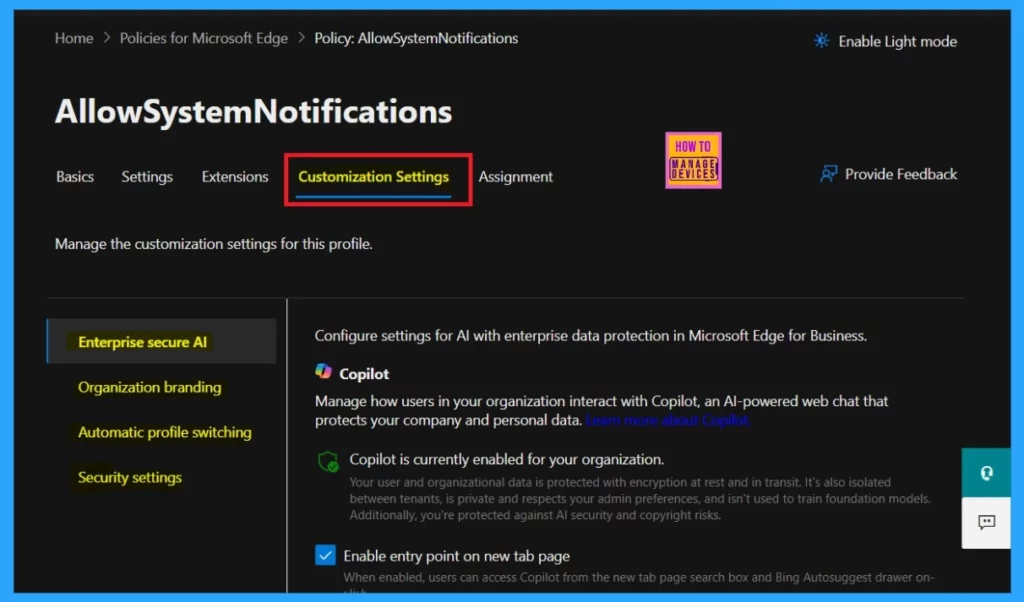Go to the Assignment tab

pyautogui.click(x=515, y=177)
